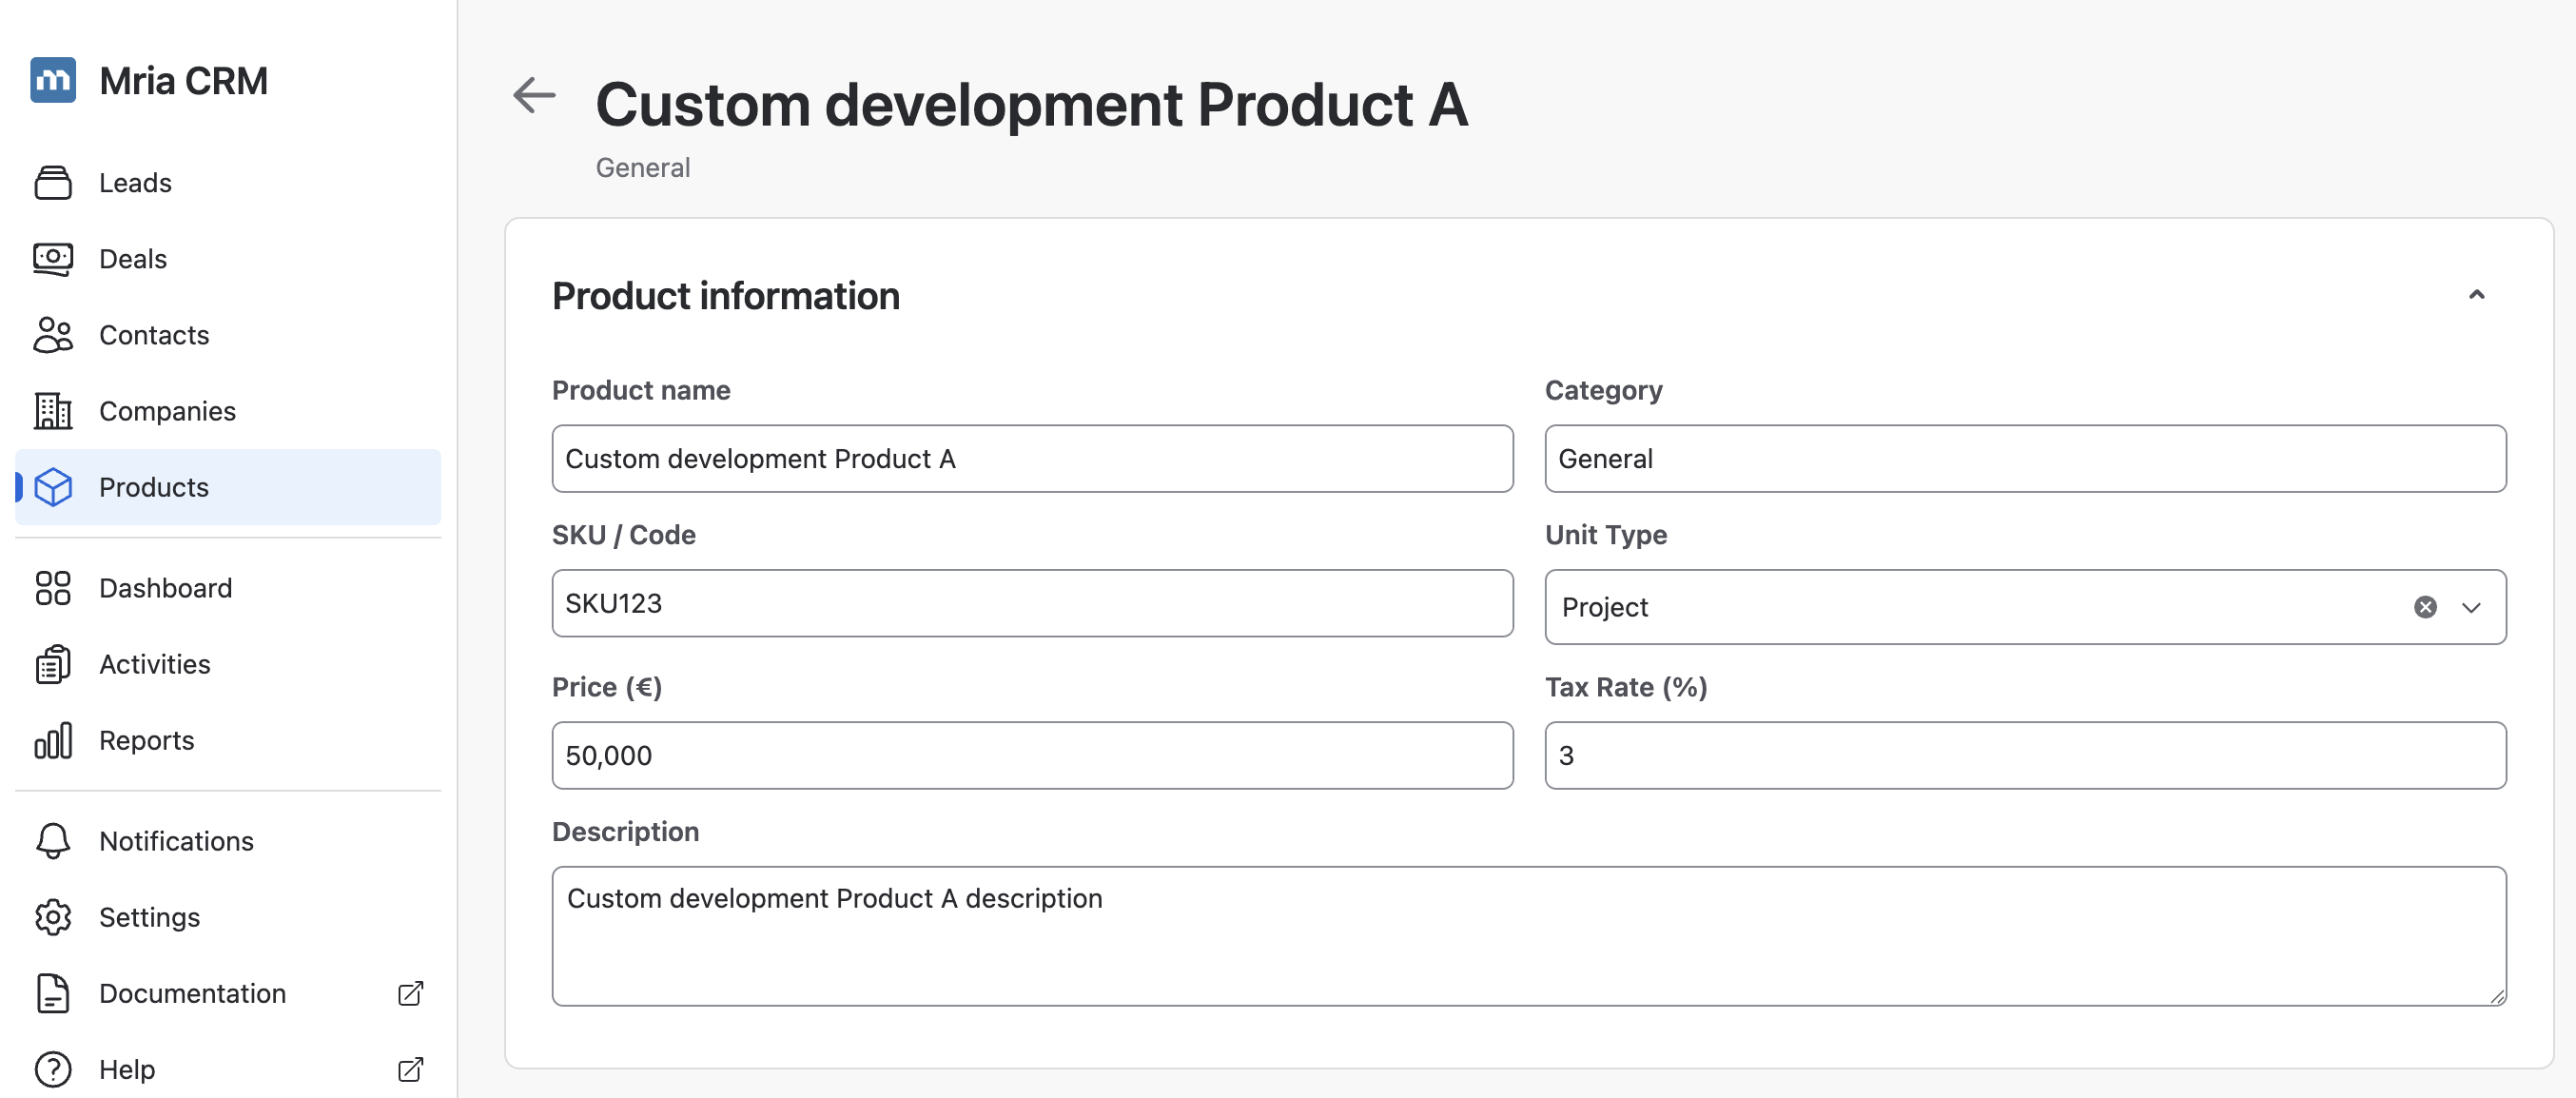2576x1098 pixels.
Task: Open Settings from sidebar
Action: tap(228, 917)
